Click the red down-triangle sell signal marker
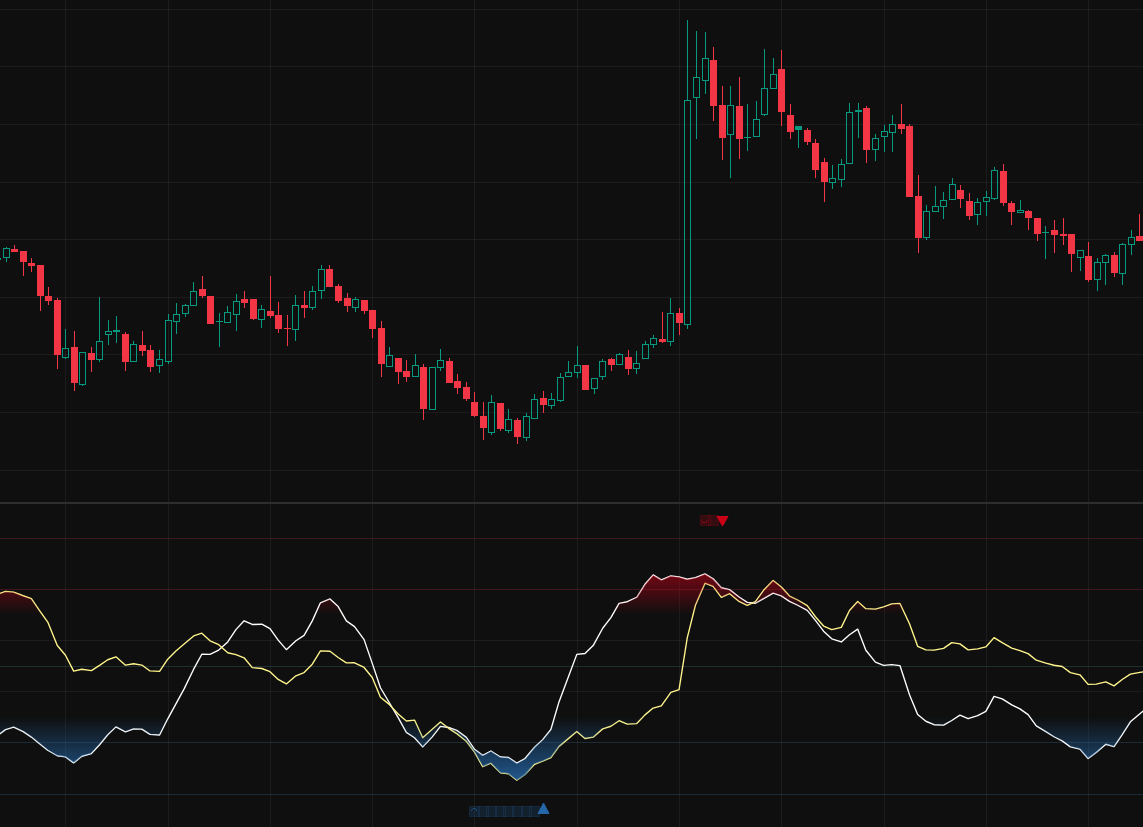 pyautogui.click(x=722, y=520)
